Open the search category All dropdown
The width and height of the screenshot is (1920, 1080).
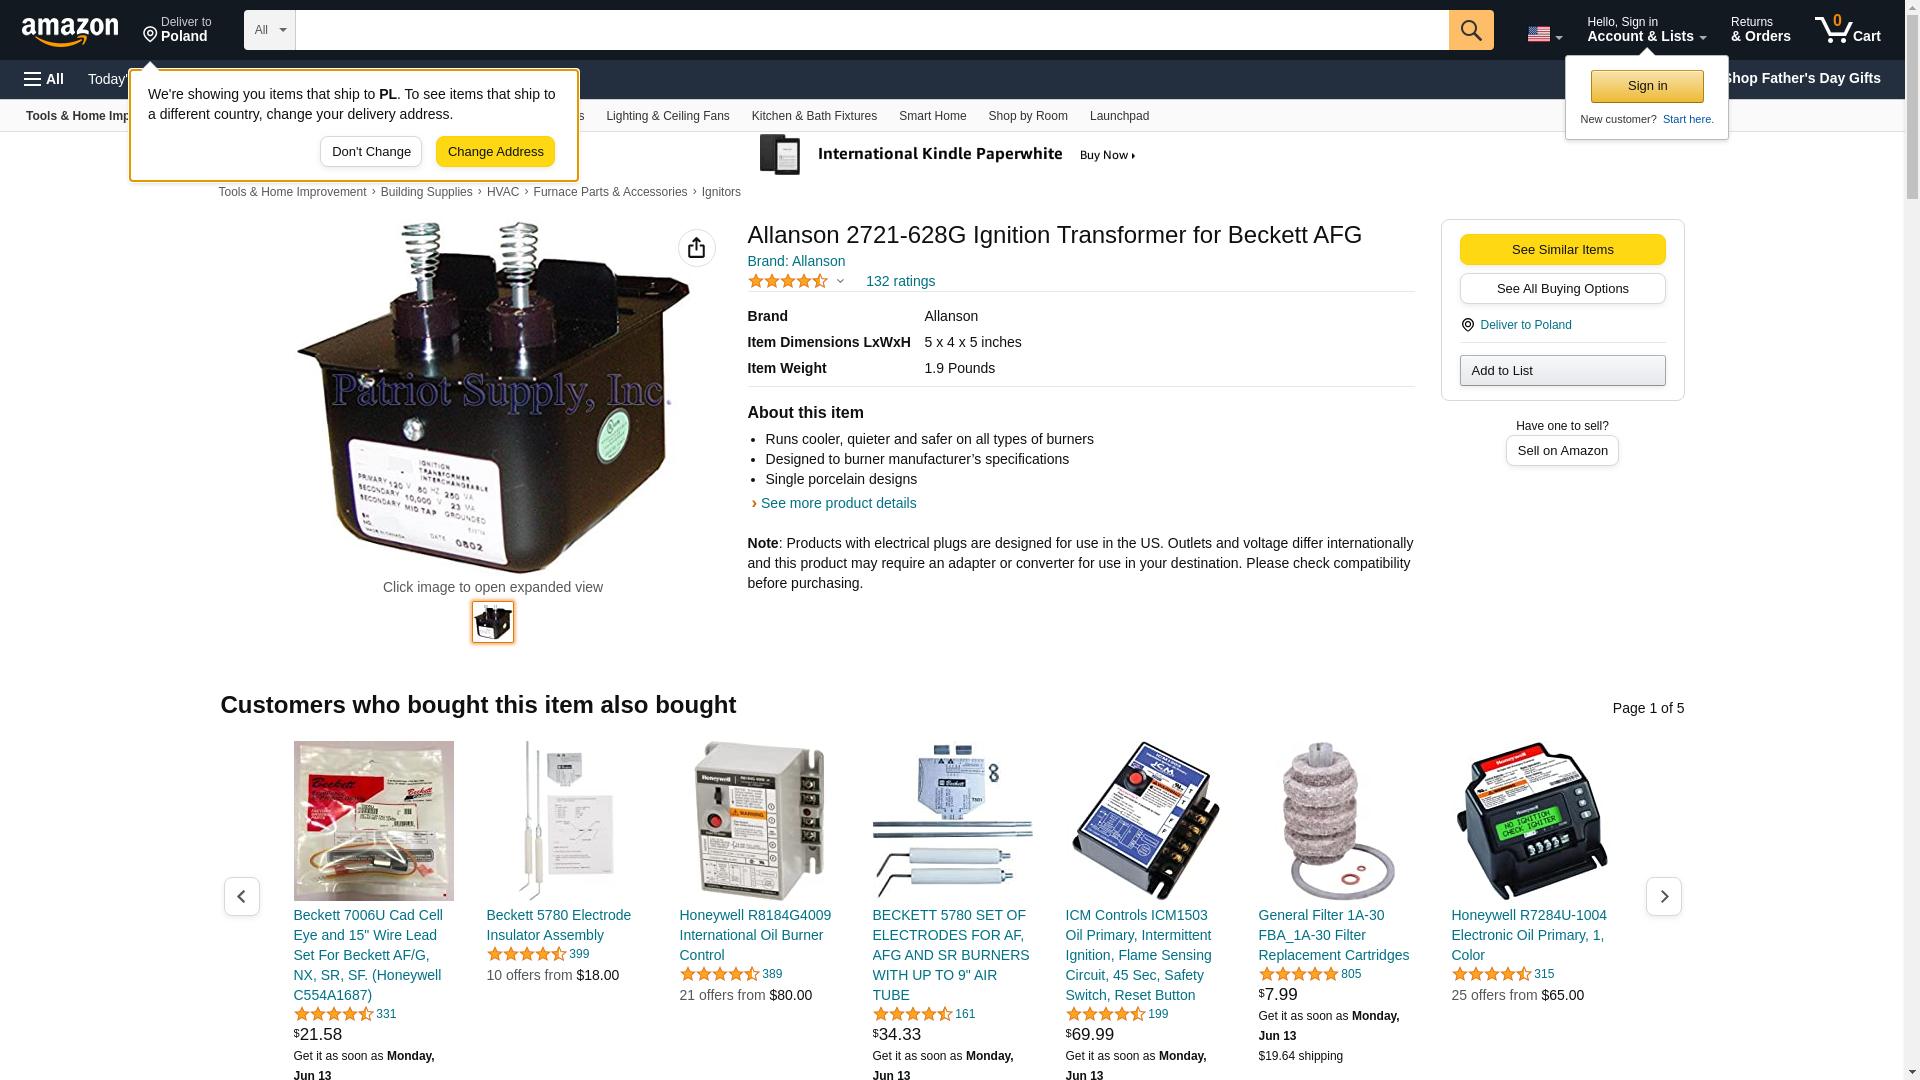[x=269, y=30]
